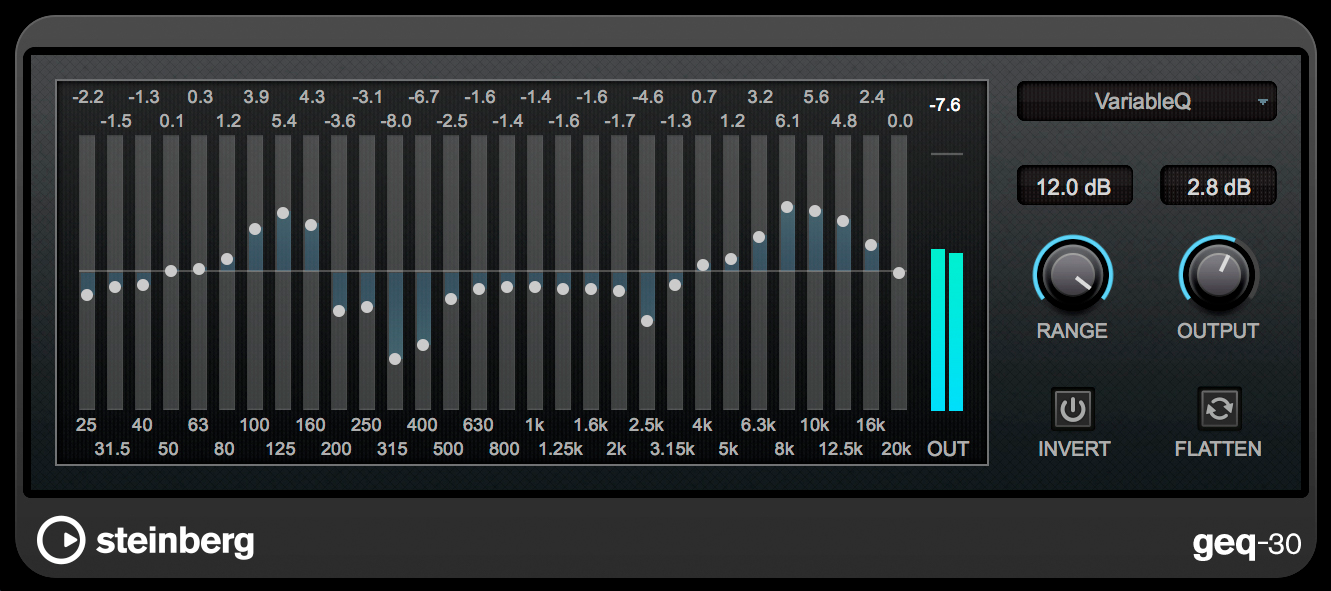Click the '0.0' gain value
Viewport: 1331px width, 591px height.
(900, 121)
